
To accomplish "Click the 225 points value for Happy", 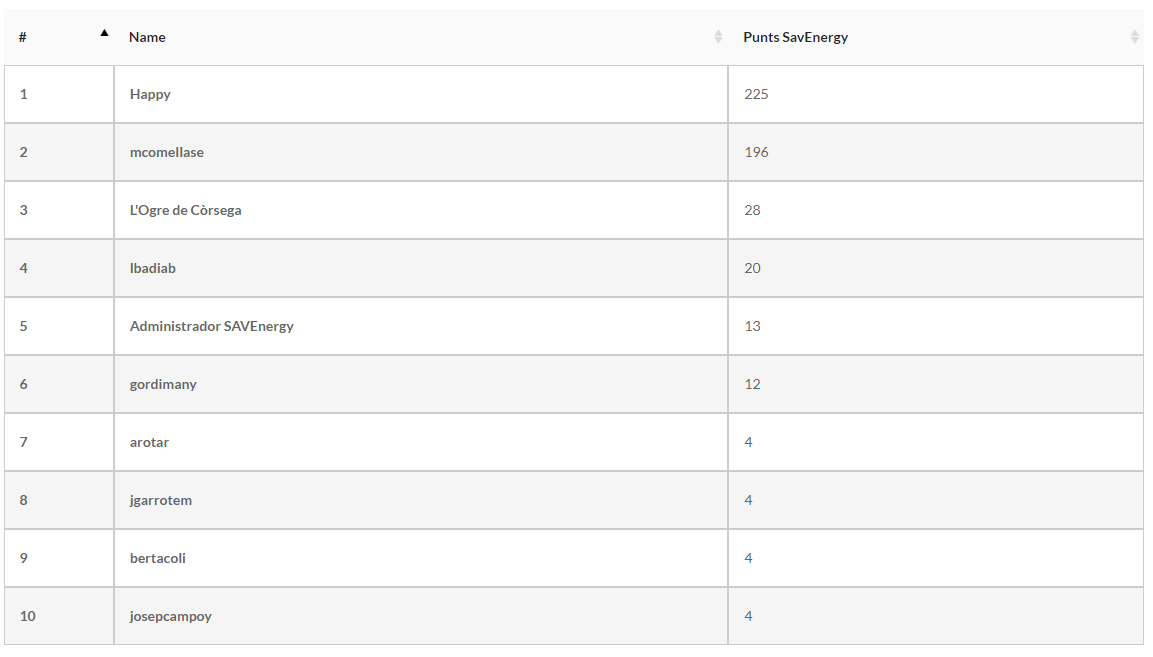I will point(756,94).
